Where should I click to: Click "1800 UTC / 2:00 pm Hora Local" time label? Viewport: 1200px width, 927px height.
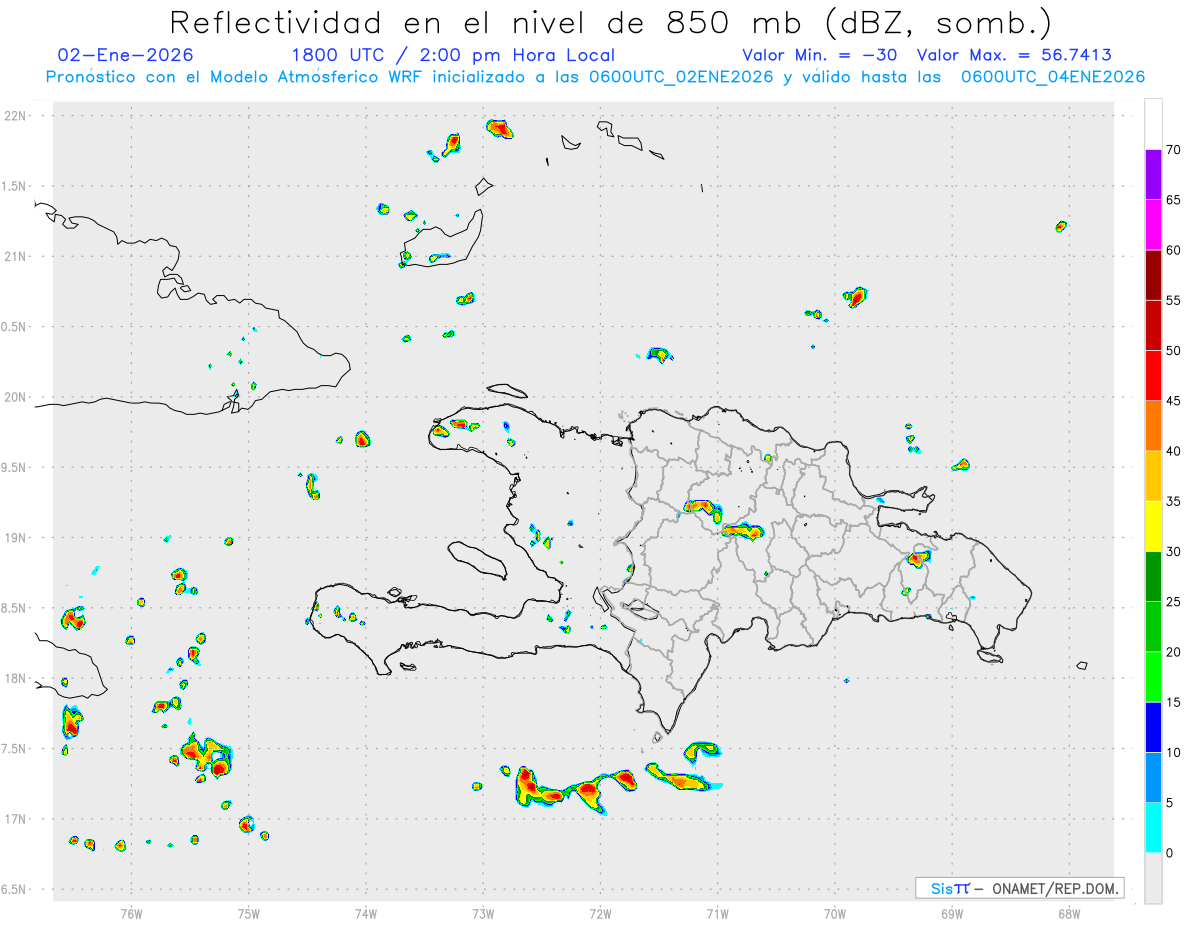(x=453, y=55)
